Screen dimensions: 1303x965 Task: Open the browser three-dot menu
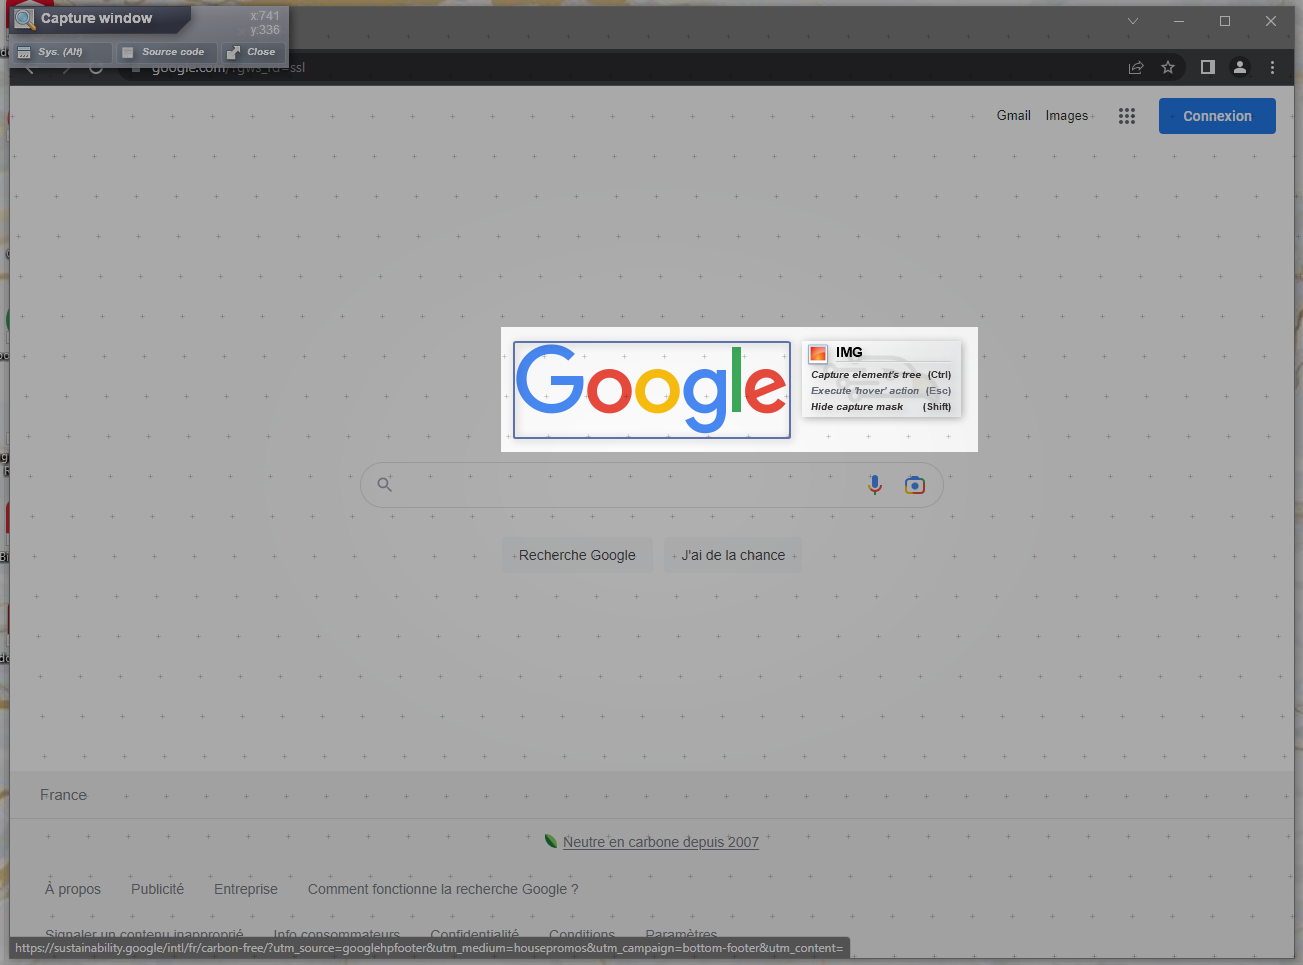[x=1272, y=67]
